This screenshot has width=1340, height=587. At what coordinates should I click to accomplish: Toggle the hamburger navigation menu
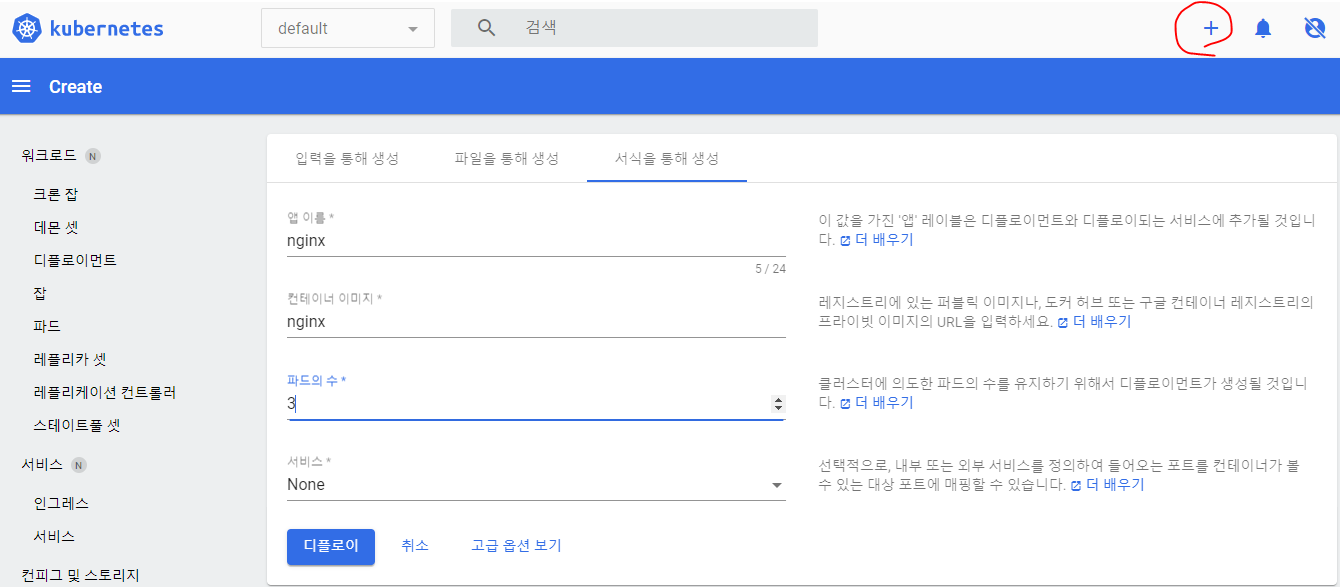point(21,87)
